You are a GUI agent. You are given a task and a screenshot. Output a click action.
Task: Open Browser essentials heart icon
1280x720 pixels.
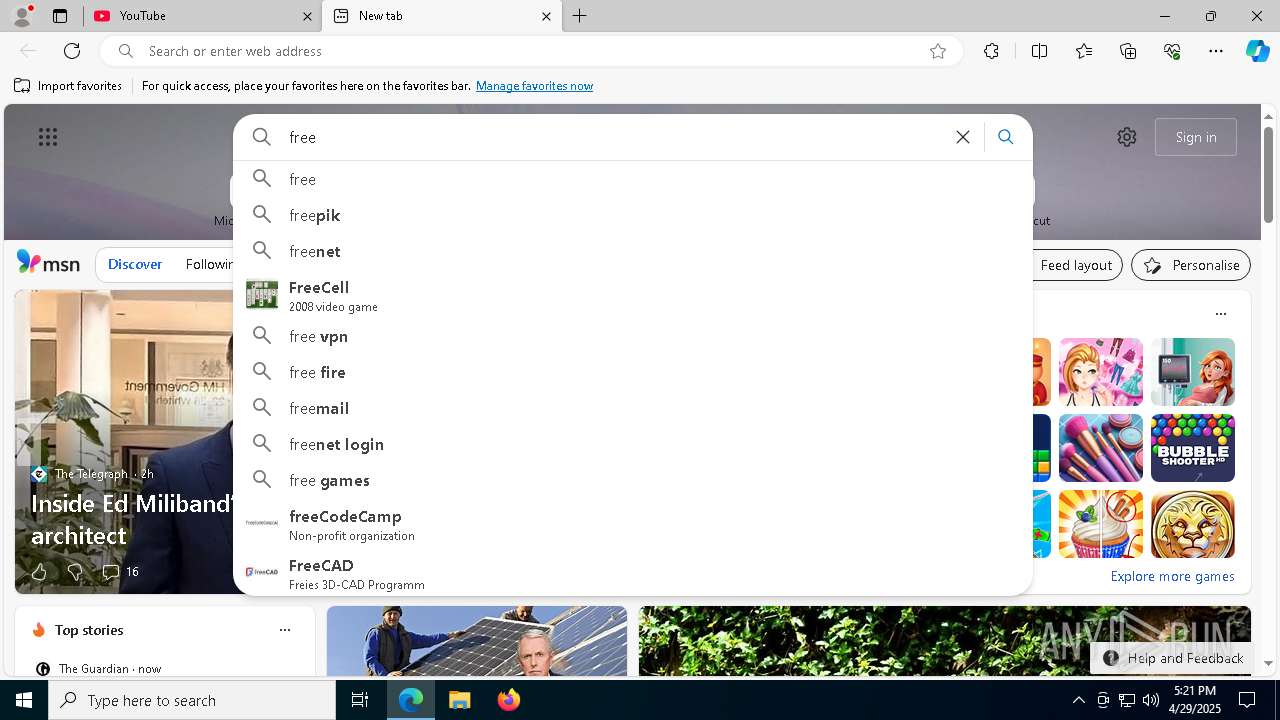coord(1172,51)
